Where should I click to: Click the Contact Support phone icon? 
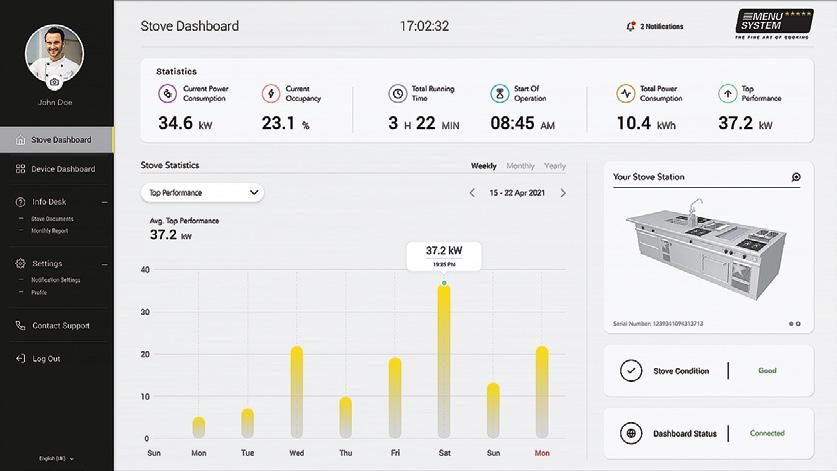pyautogui.click(x=20, y=326)
